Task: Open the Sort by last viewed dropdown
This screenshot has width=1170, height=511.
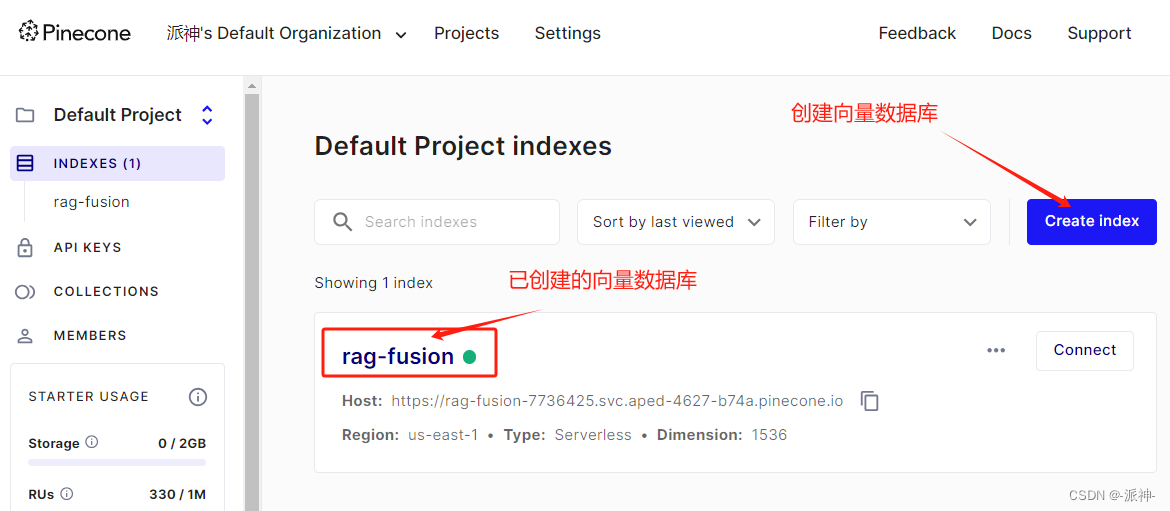Action: click(676, 222)
